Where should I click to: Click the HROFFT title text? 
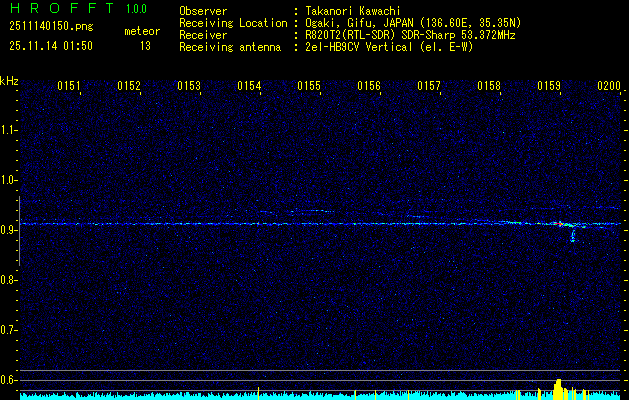point(61,8)
